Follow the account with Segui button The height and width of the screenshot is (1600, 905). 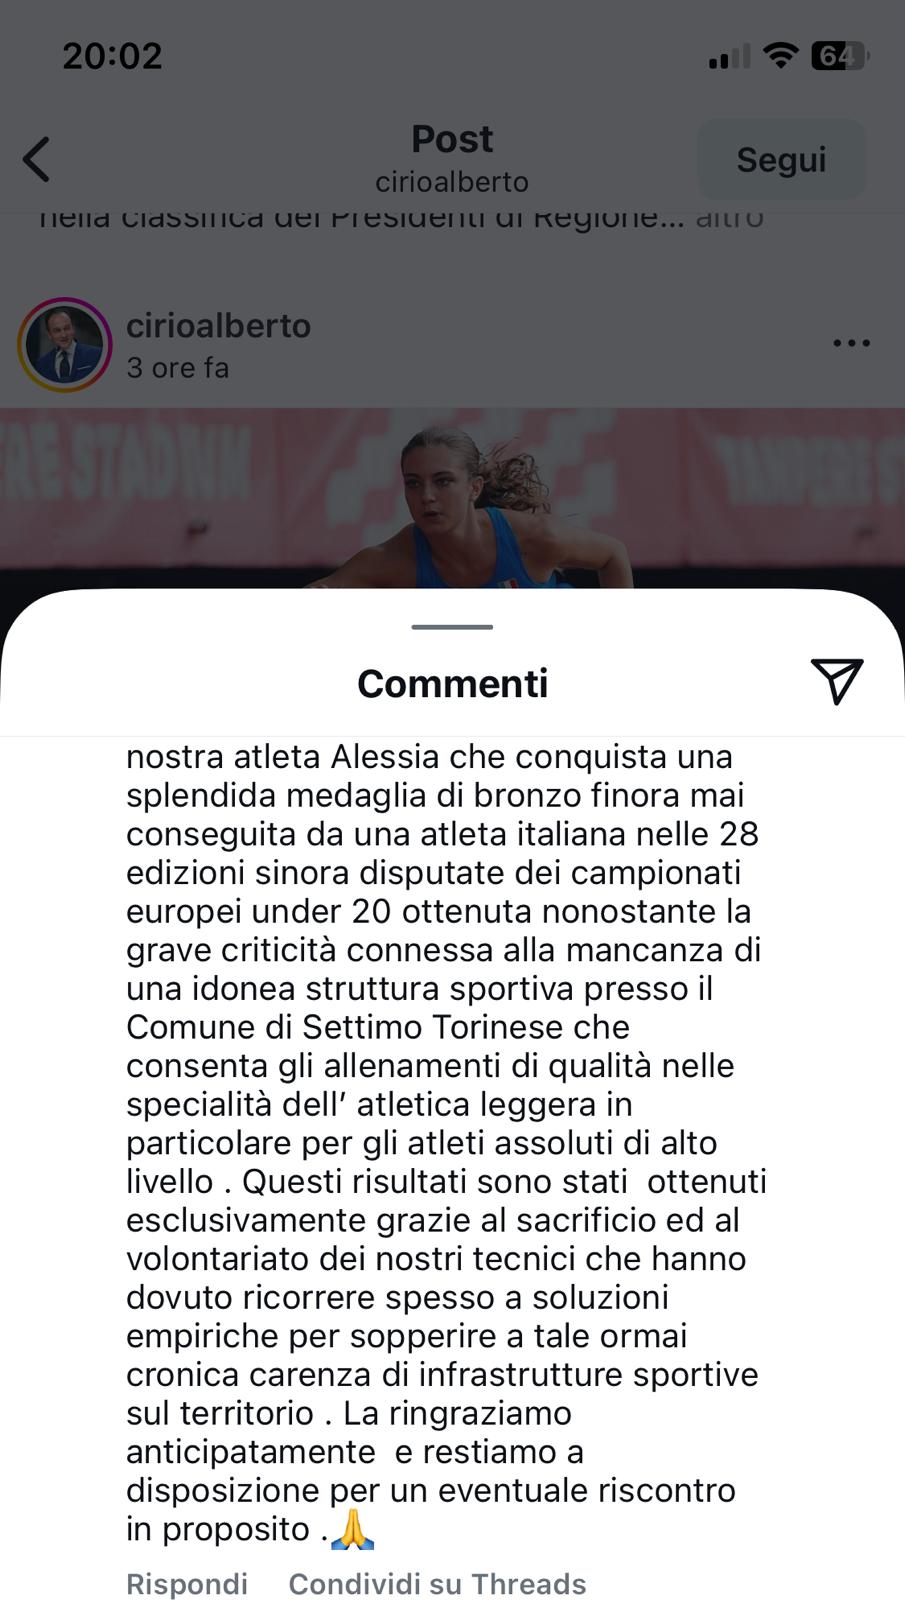781,160
